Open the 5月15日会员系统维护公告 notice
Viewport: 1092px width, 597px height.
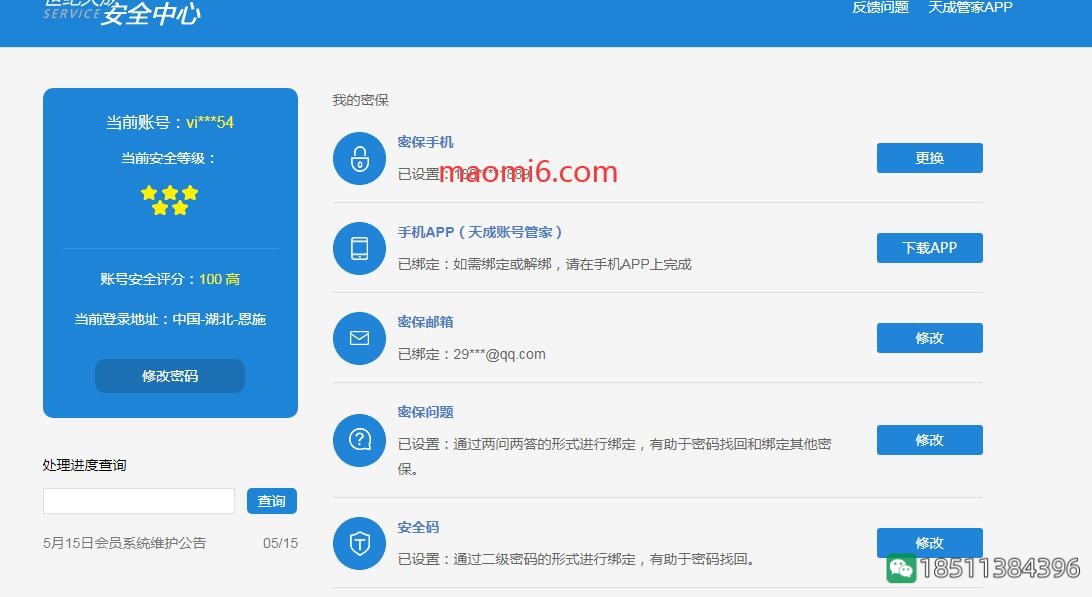pyautogui.click(x=125, y=543)
